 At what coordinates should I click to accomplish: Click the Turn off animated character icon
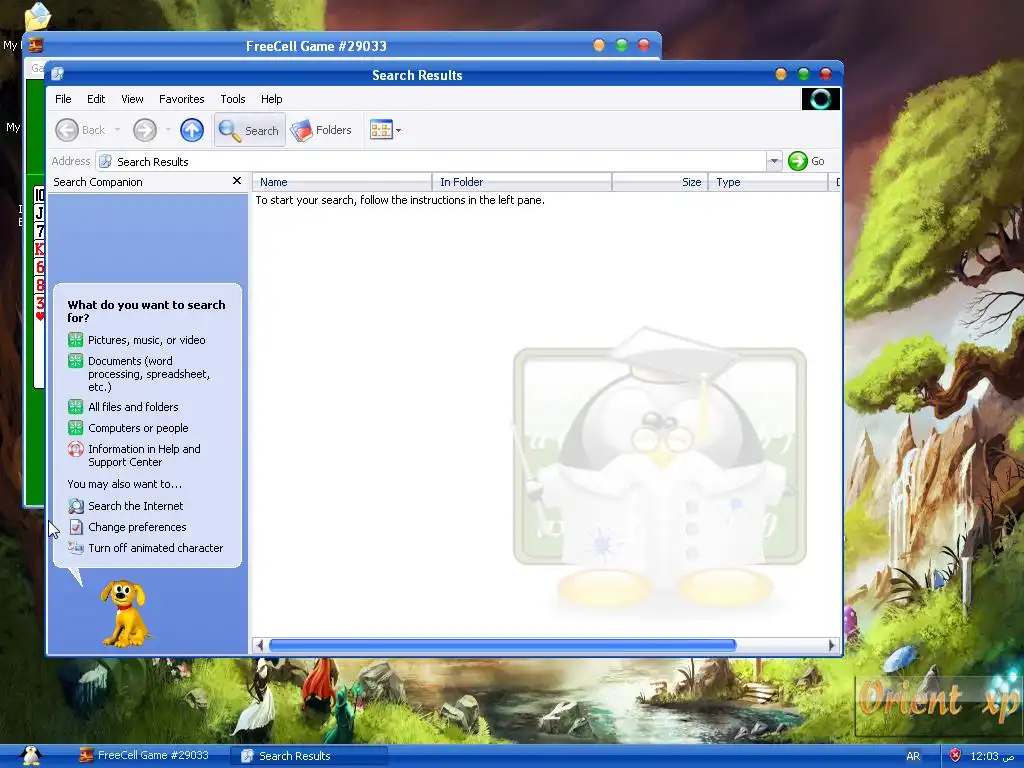[x=76, y=548]
